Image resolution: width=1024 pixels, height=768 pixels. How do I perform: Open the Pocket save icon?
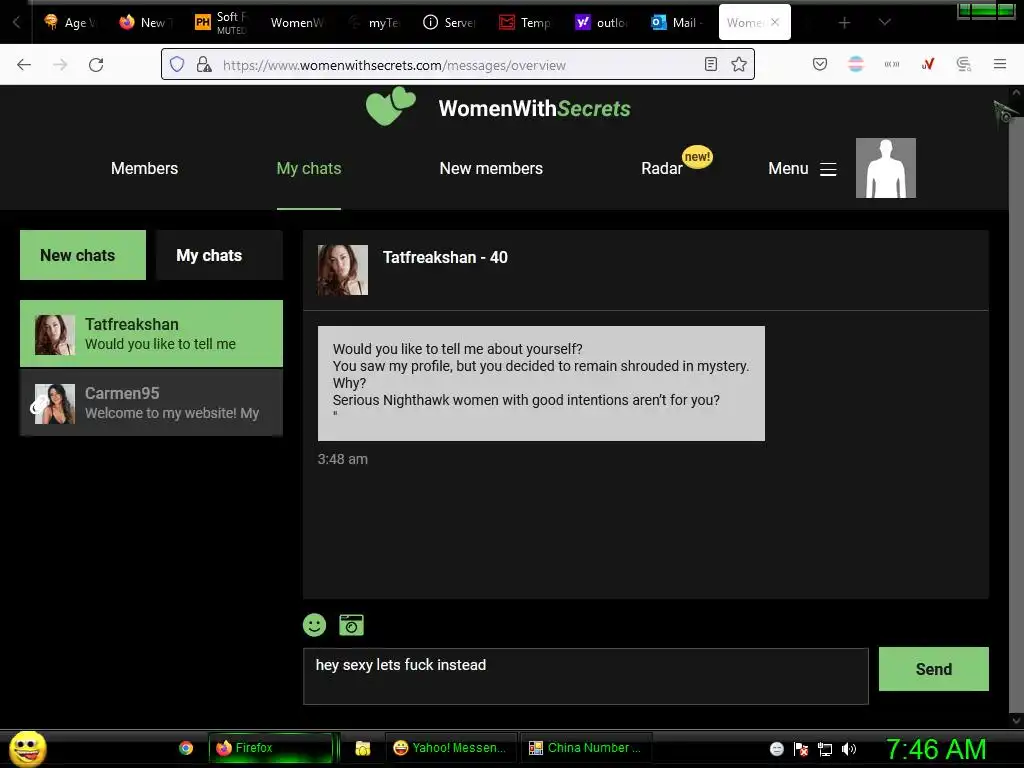click(820, 65)
